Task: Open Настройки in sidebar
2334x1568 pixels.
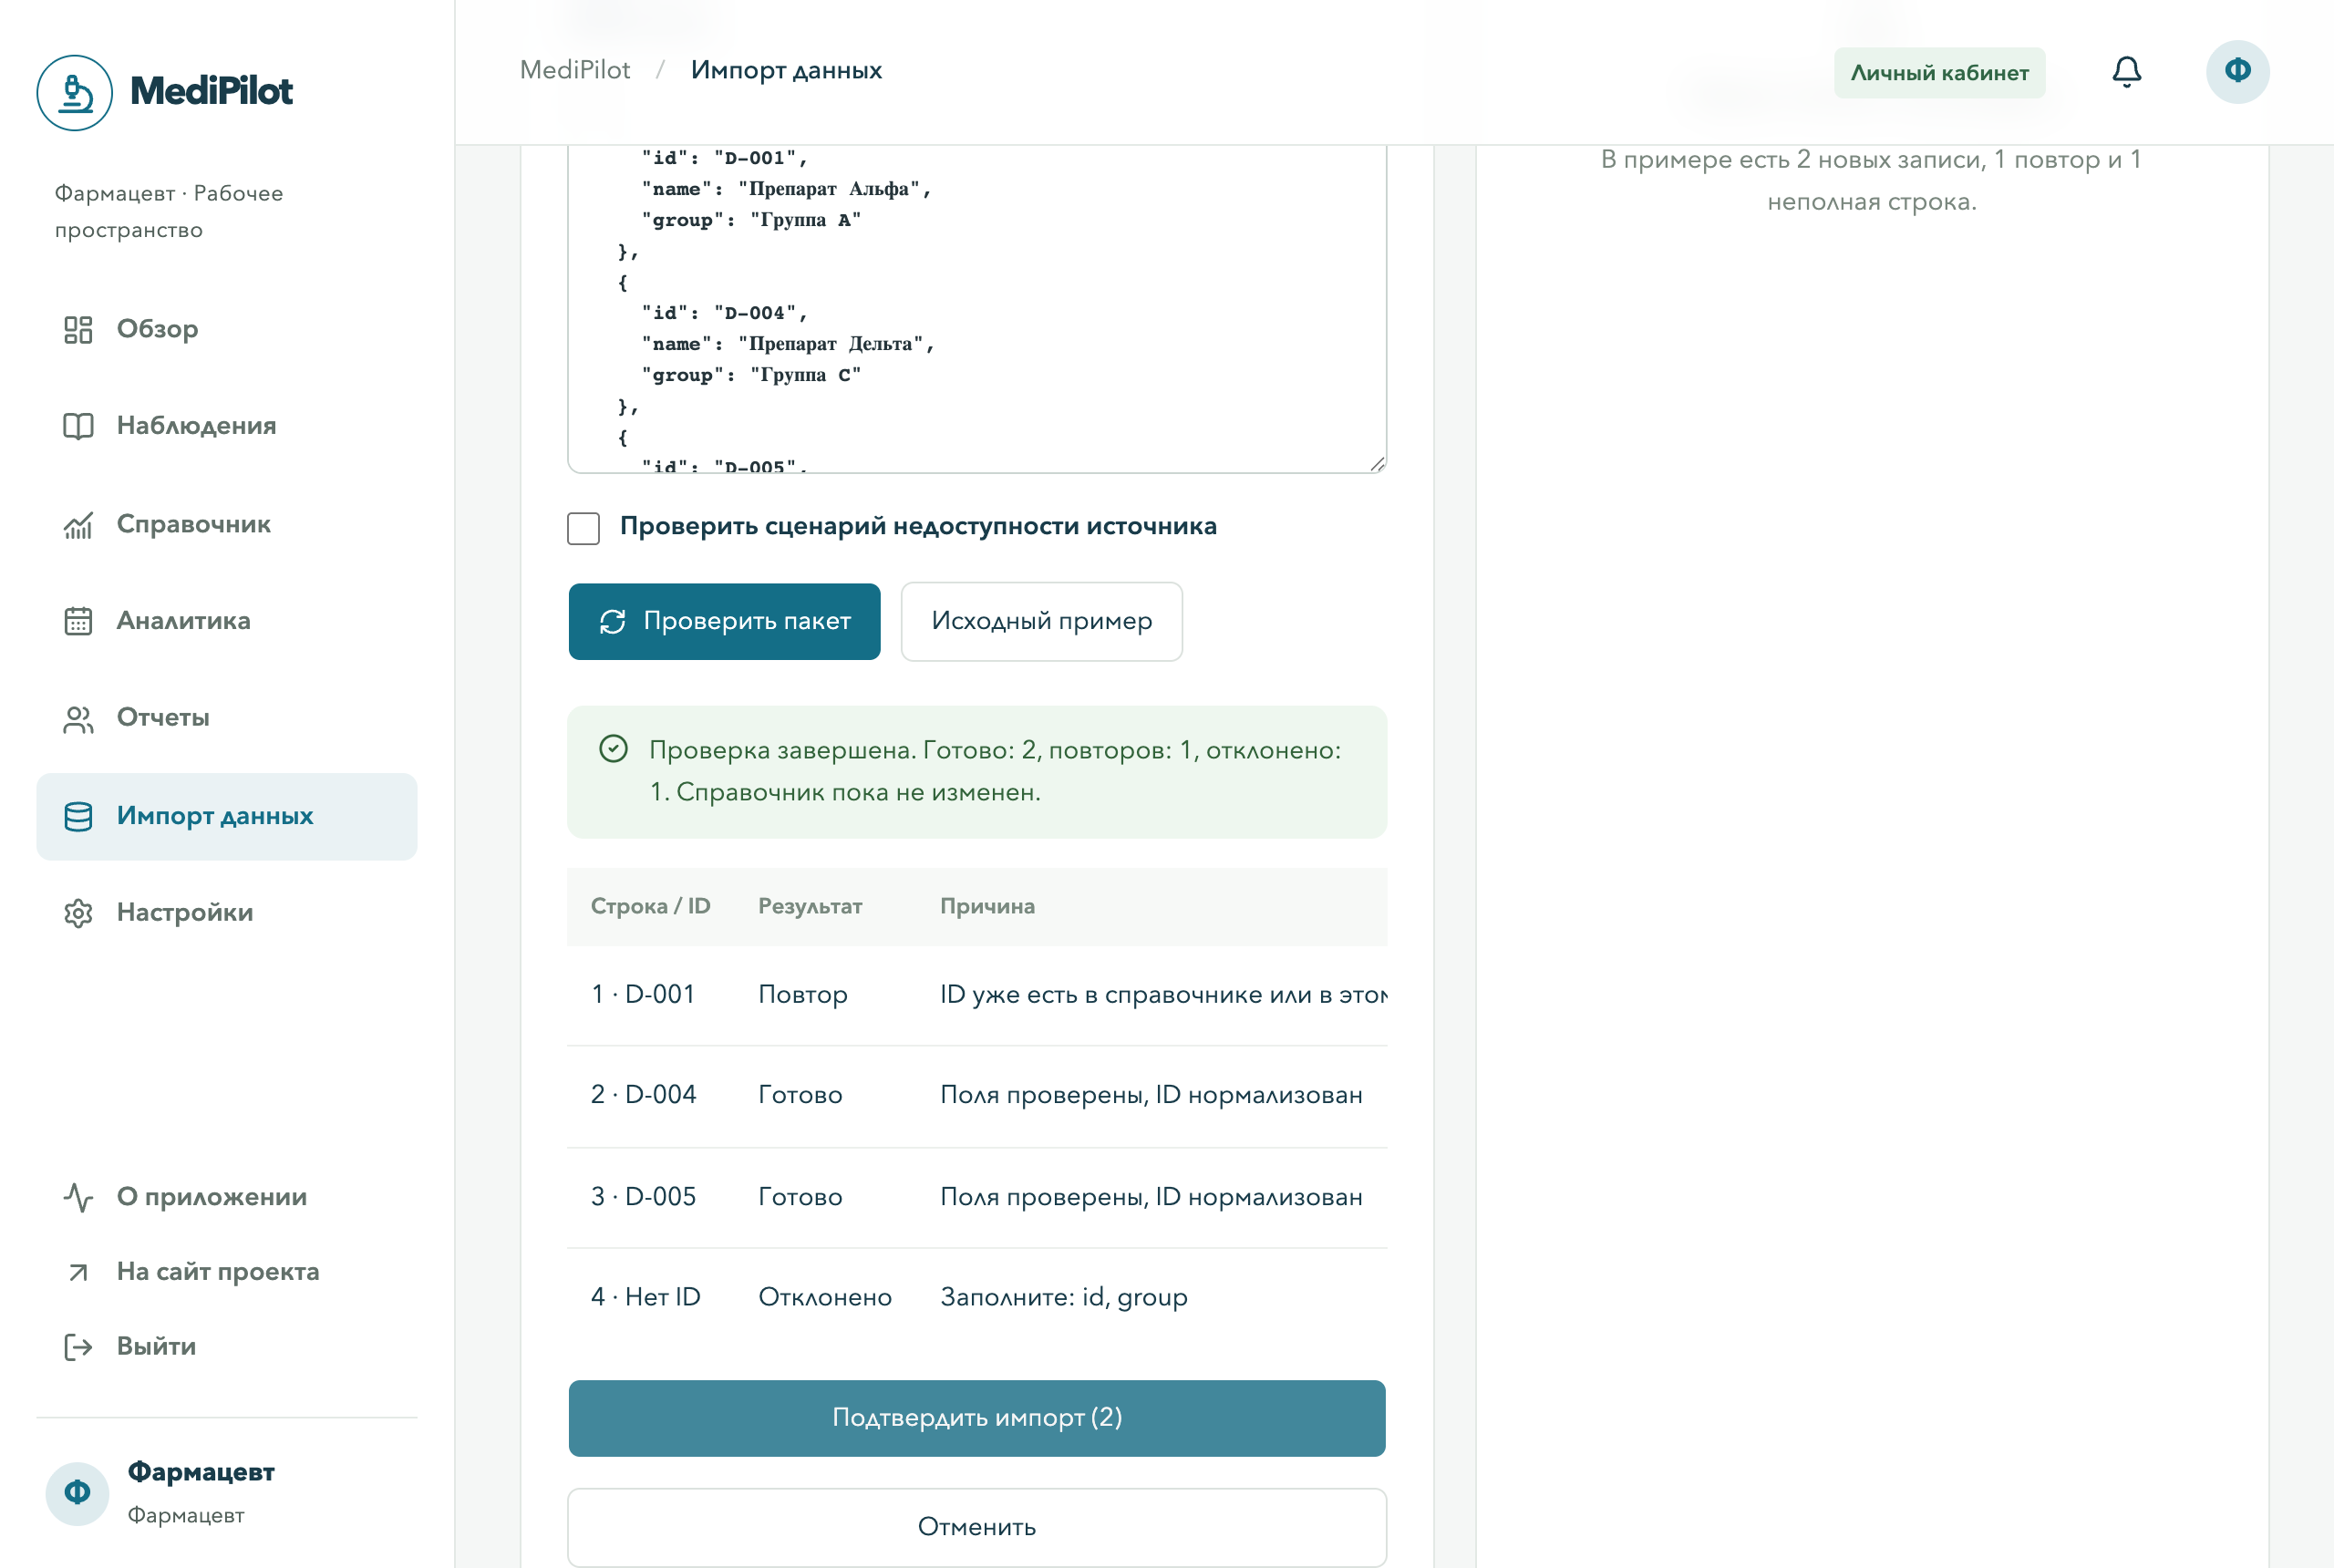Action: point(227,913)
